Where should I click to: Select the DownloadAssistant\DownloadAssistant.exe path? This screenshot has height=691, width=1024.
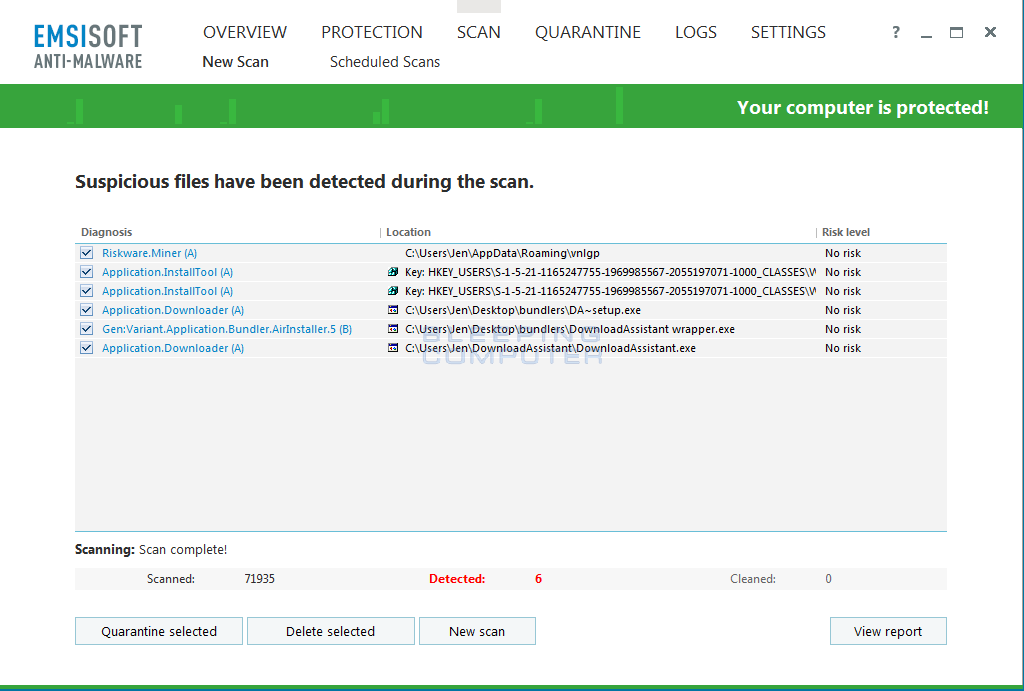tap(551, 347)
